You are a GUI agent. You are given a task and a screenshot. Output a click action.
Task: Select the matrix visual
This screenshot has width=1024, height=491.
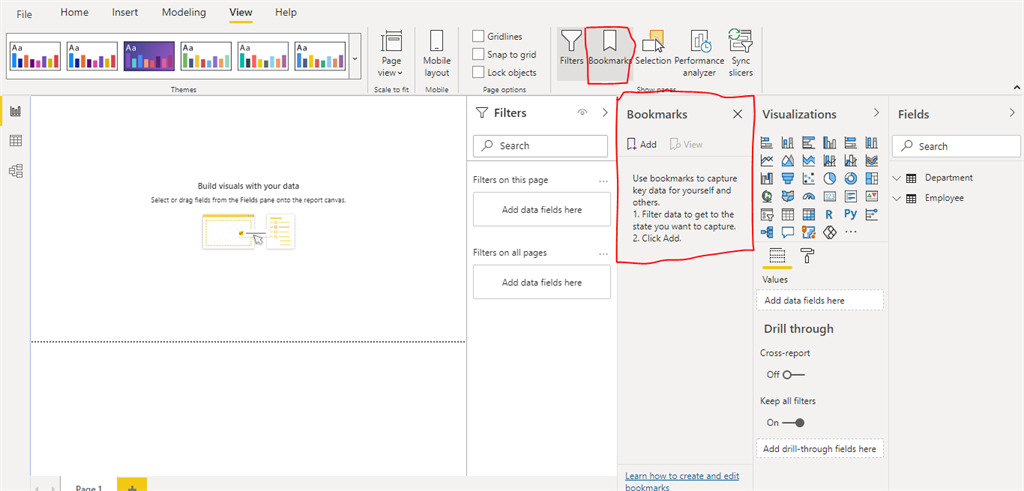click(809, 214)
